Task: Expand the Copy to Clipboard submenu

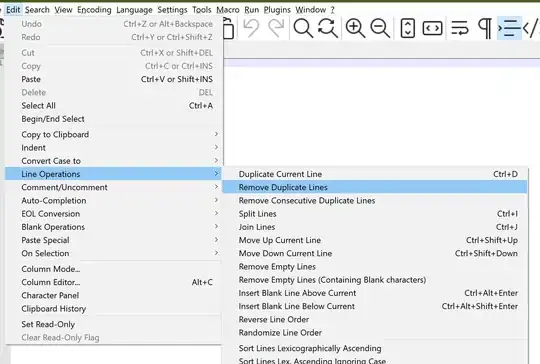Action: point(114,134)
